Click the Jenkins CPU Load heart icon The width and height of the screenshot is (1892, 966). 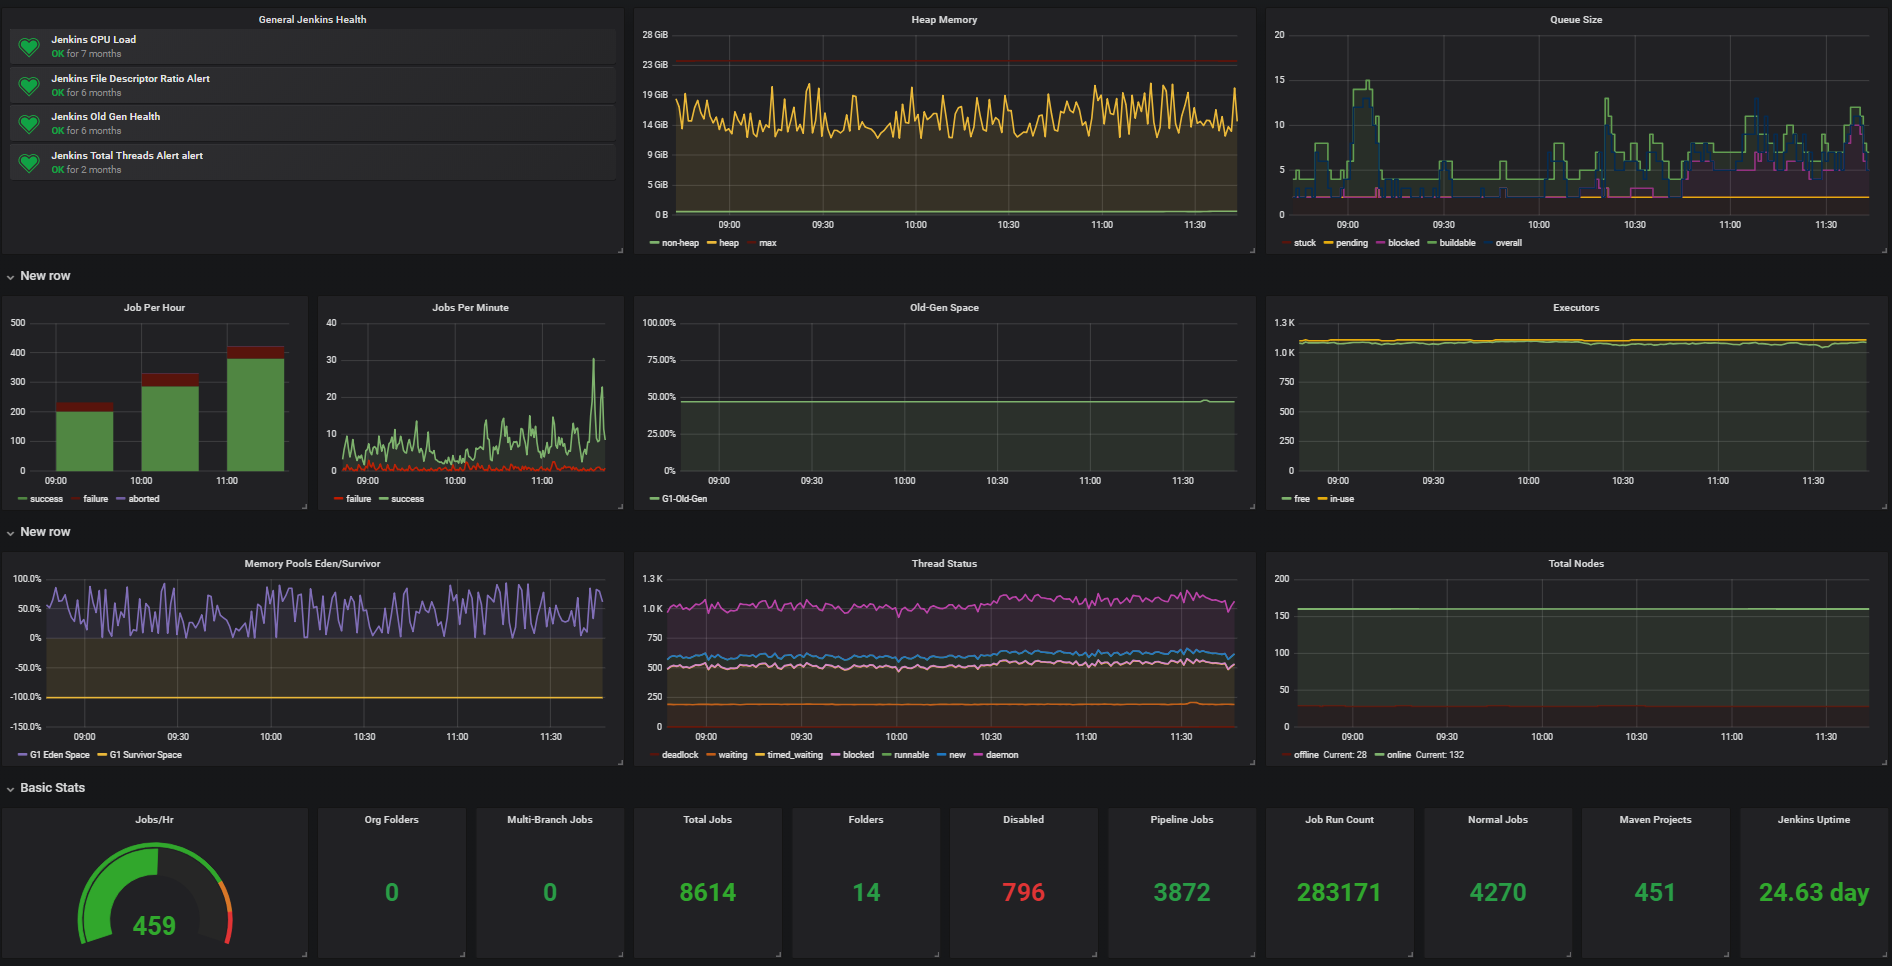coord(29,47)
